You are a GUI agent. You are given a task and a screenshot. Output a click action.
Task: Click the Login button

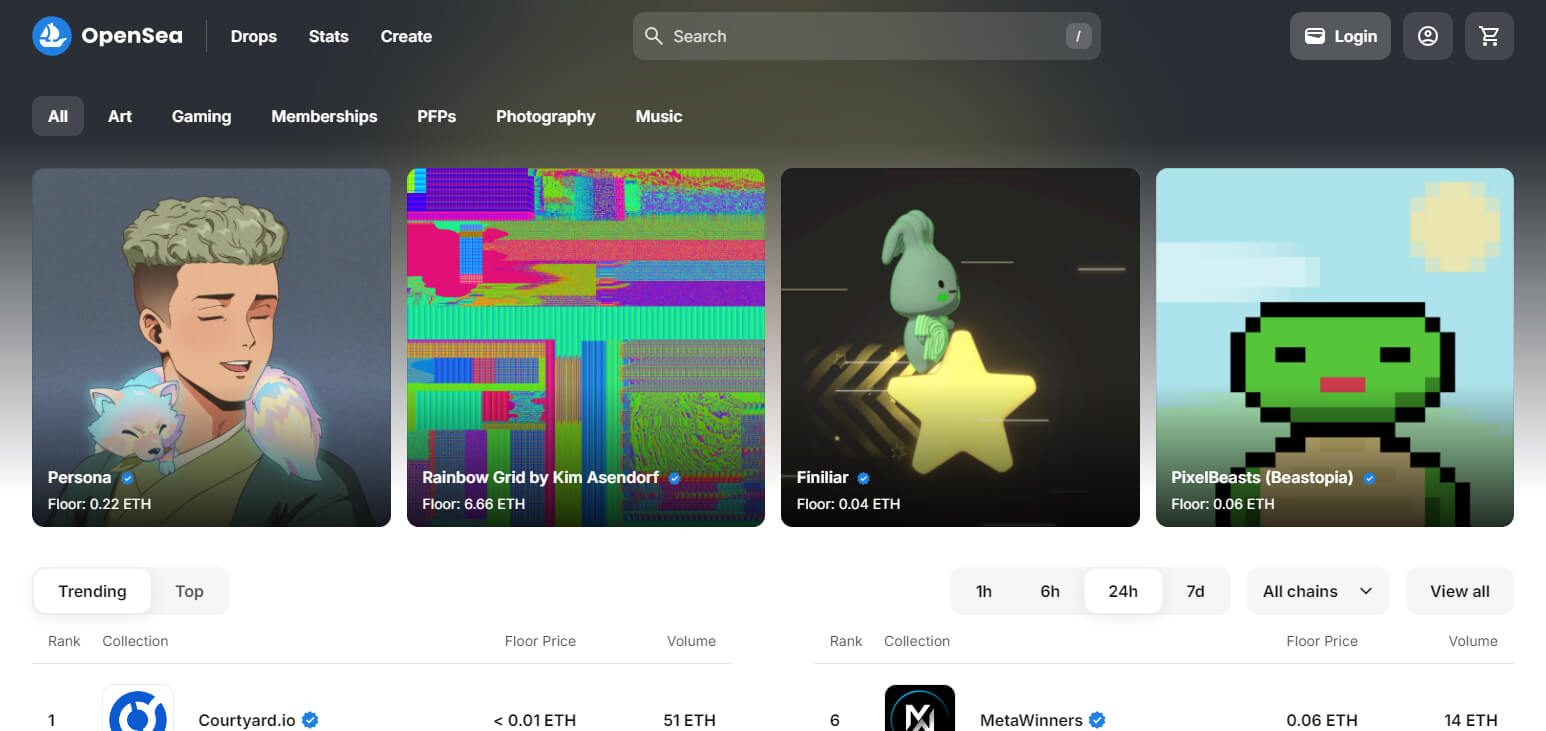tap(1340, 36)
